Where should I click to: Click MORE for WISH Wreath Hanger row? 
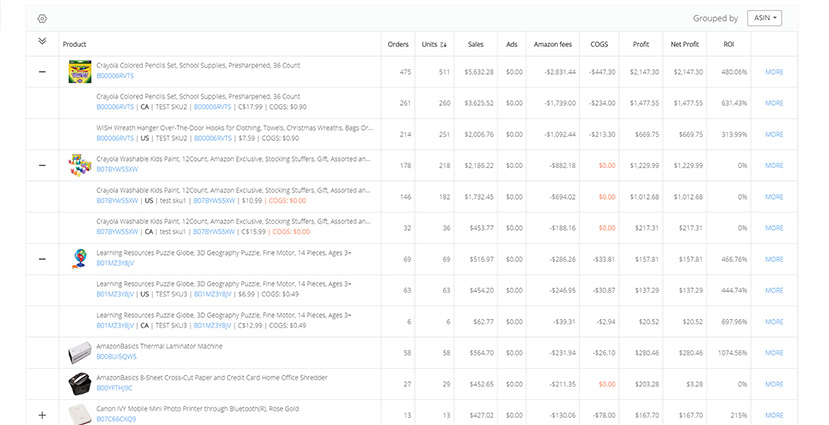coord(774,134)
